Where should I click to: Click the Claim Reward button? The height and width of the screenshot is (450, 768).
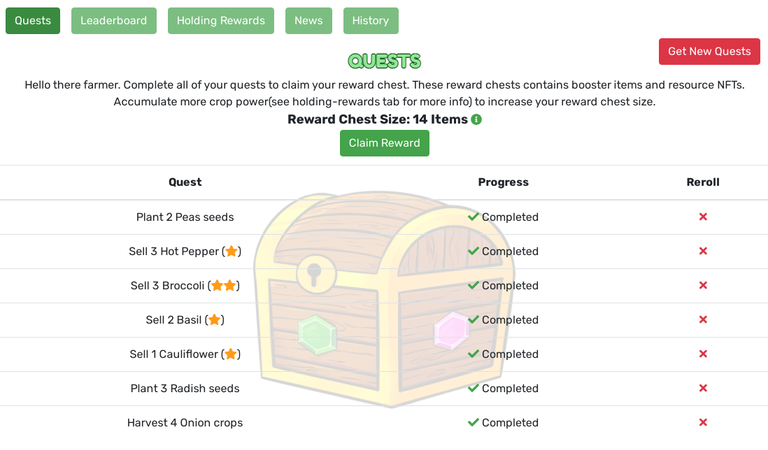(384, 143)
